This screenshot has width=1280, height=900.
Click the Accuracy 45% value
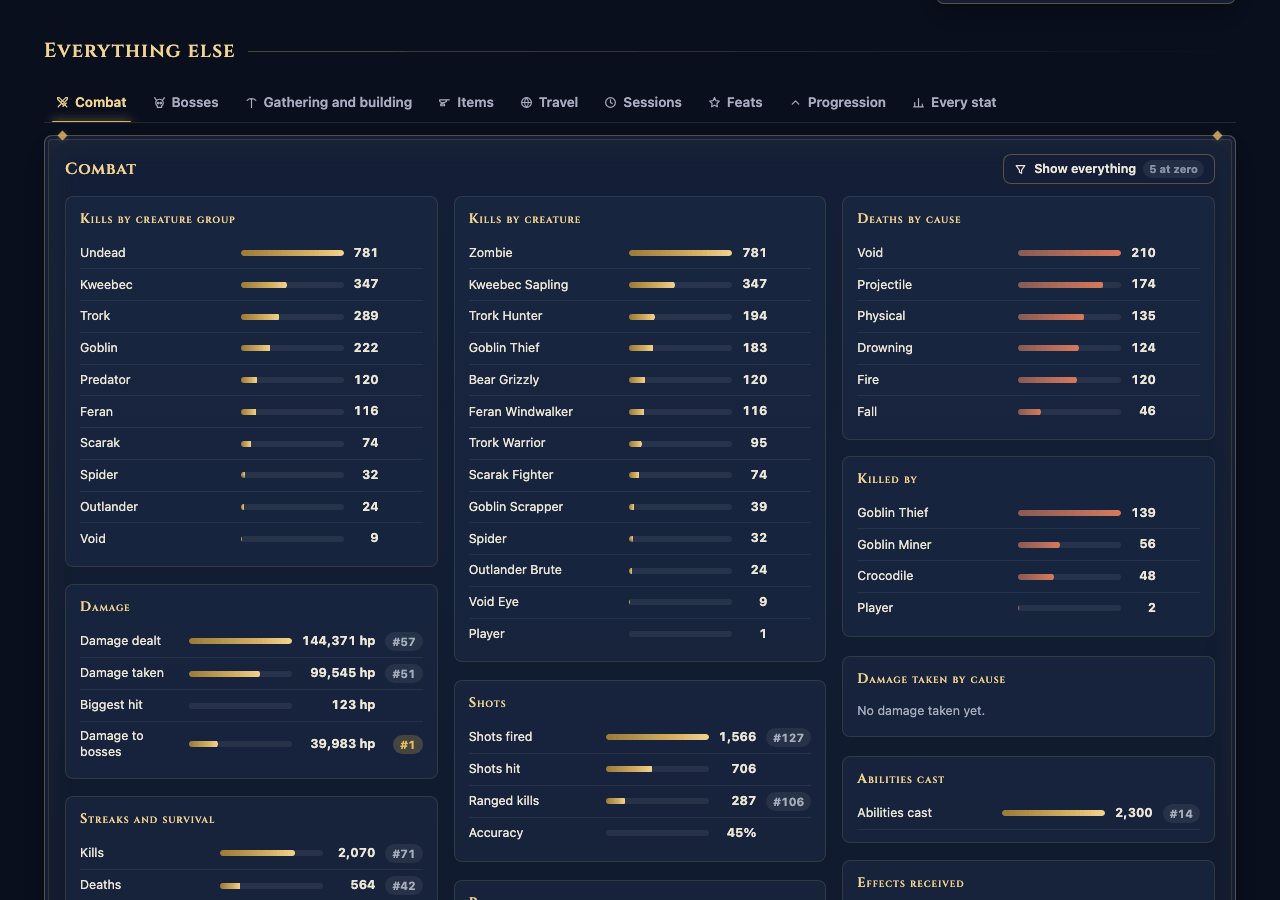[741, 833]
